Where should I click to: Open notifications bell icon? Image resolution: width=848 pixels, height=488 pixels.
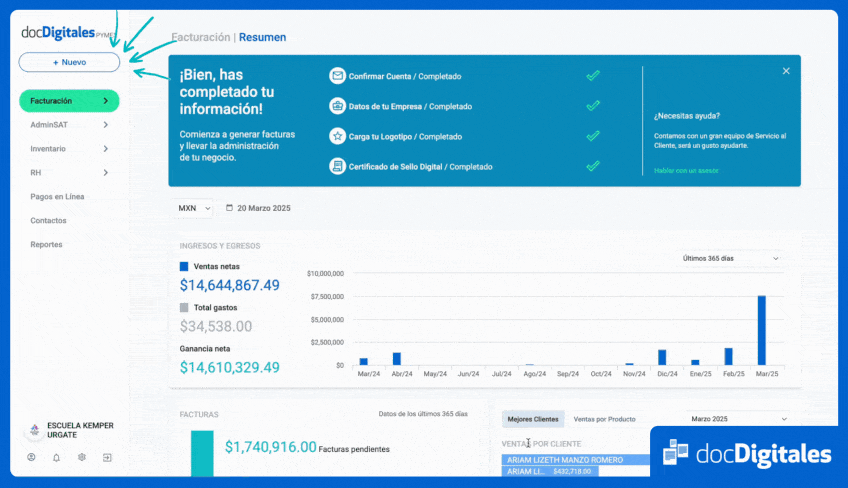(56, 458)
